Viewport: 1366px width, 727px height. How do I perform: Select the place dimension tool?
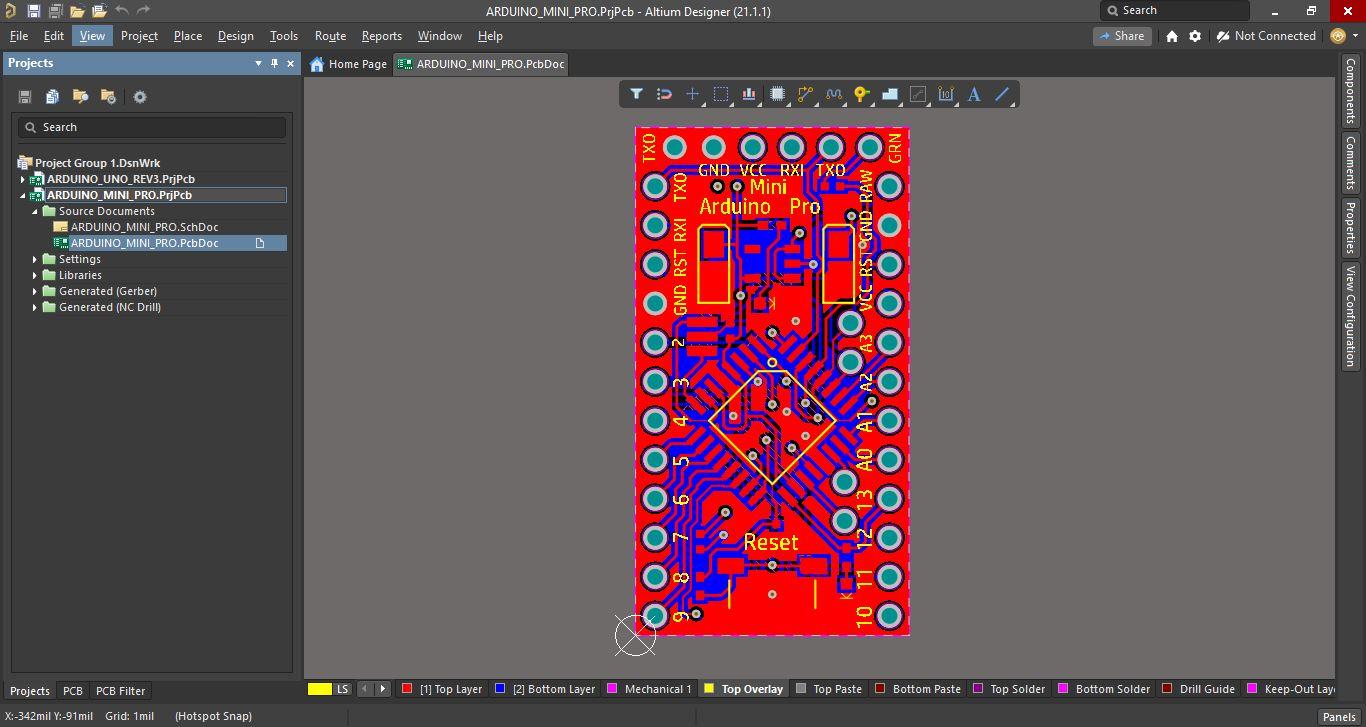(946, 94)
